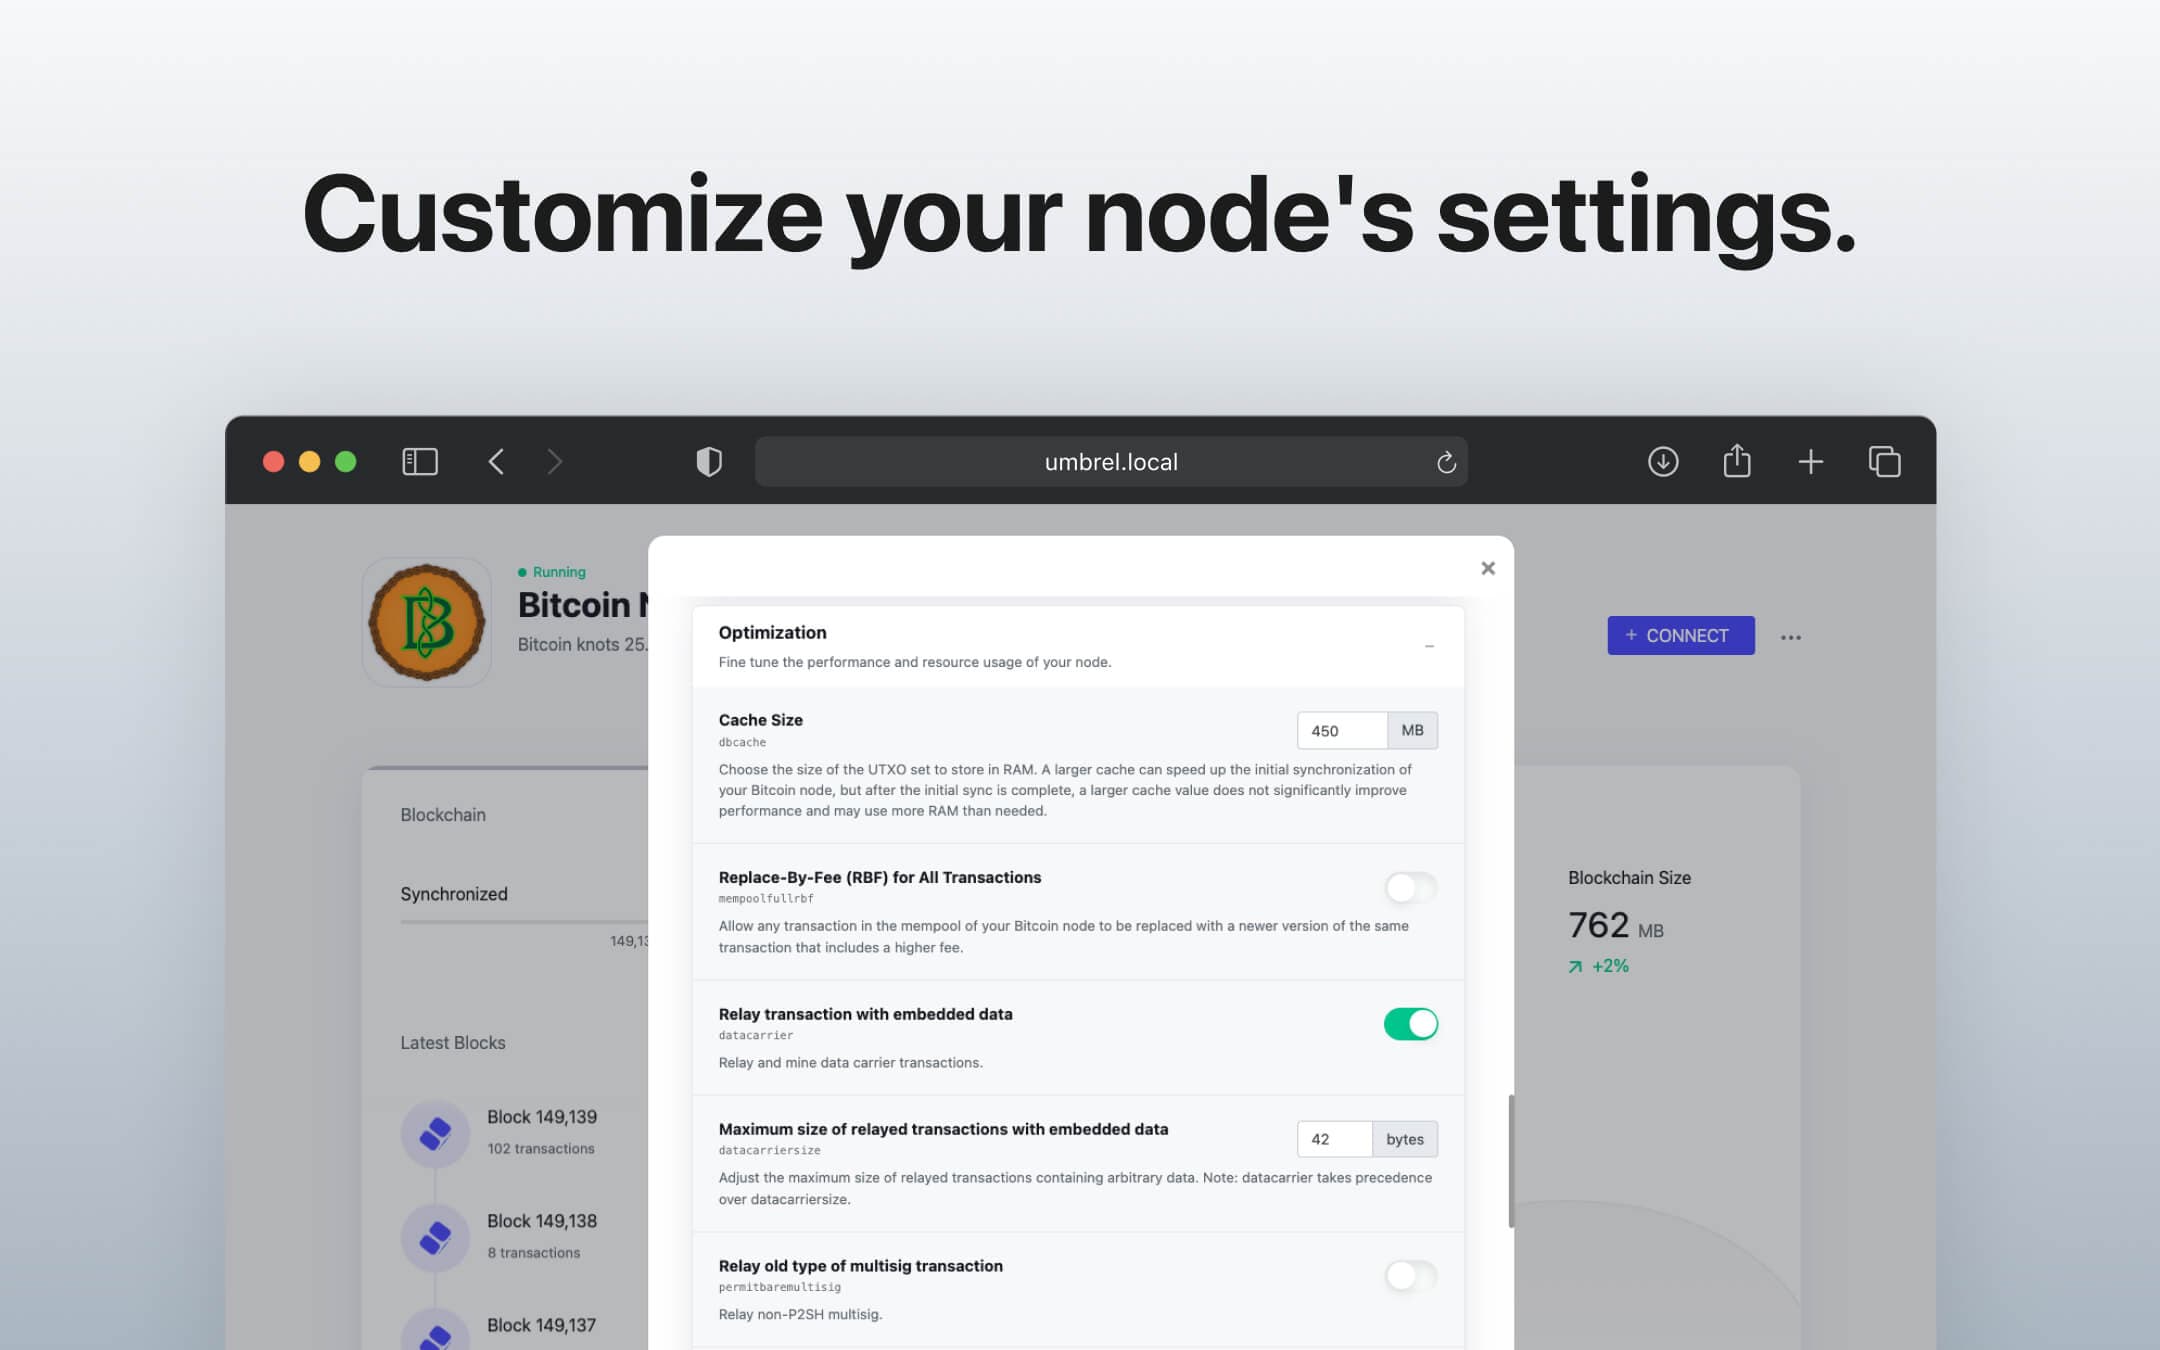Reload the umbrel.local page

[x=1445, y=462]
